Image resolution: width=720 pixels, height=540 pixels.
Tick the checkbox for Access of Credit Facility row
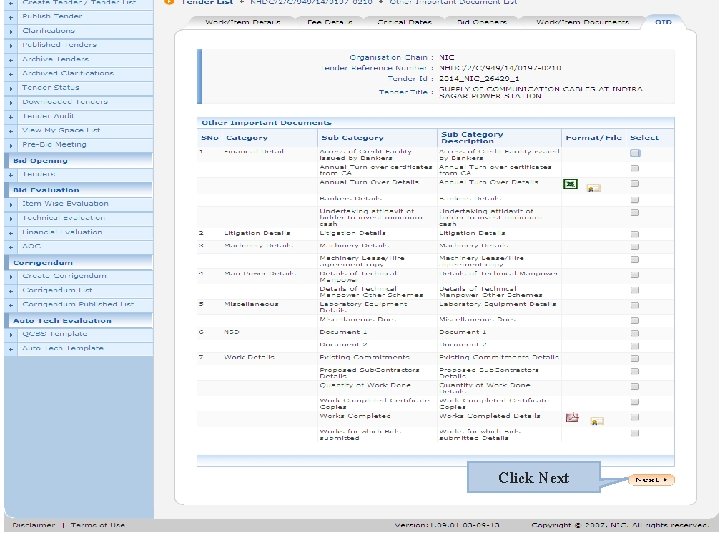(x=635, y=153)
